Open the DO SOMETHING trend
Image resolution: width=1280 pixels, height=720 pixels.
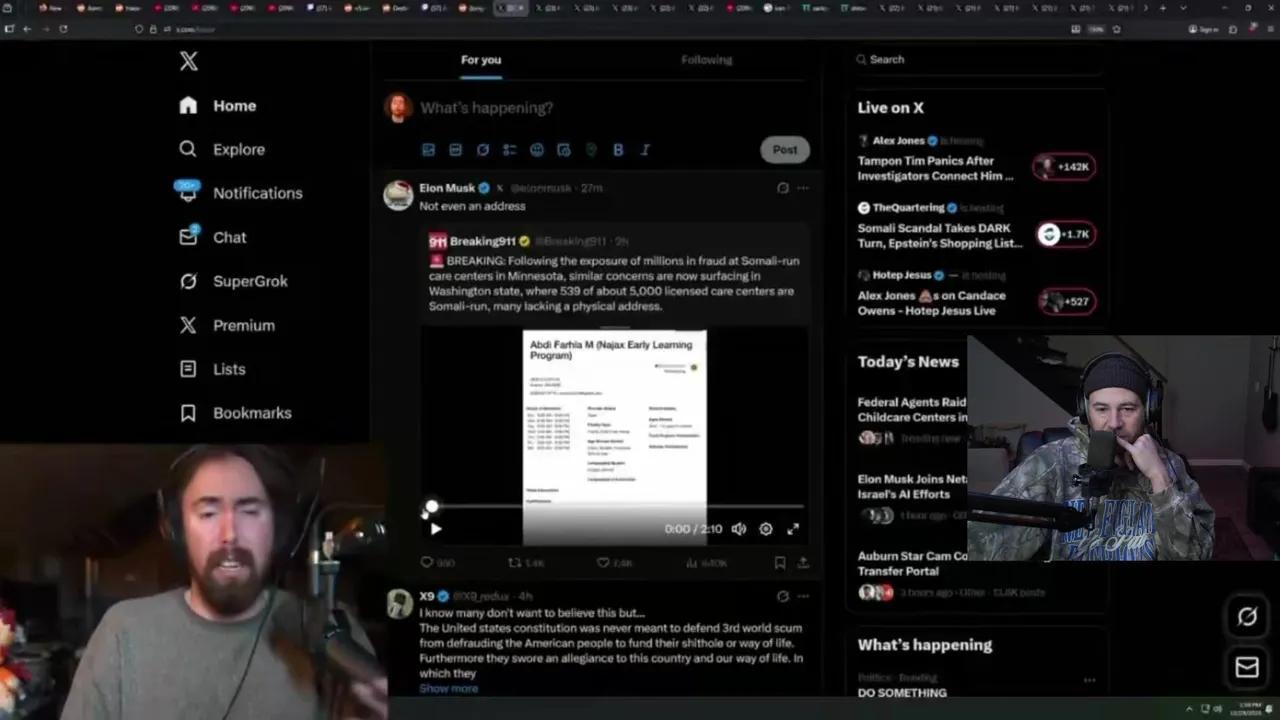pyautogui.click(x=902, y=693)
